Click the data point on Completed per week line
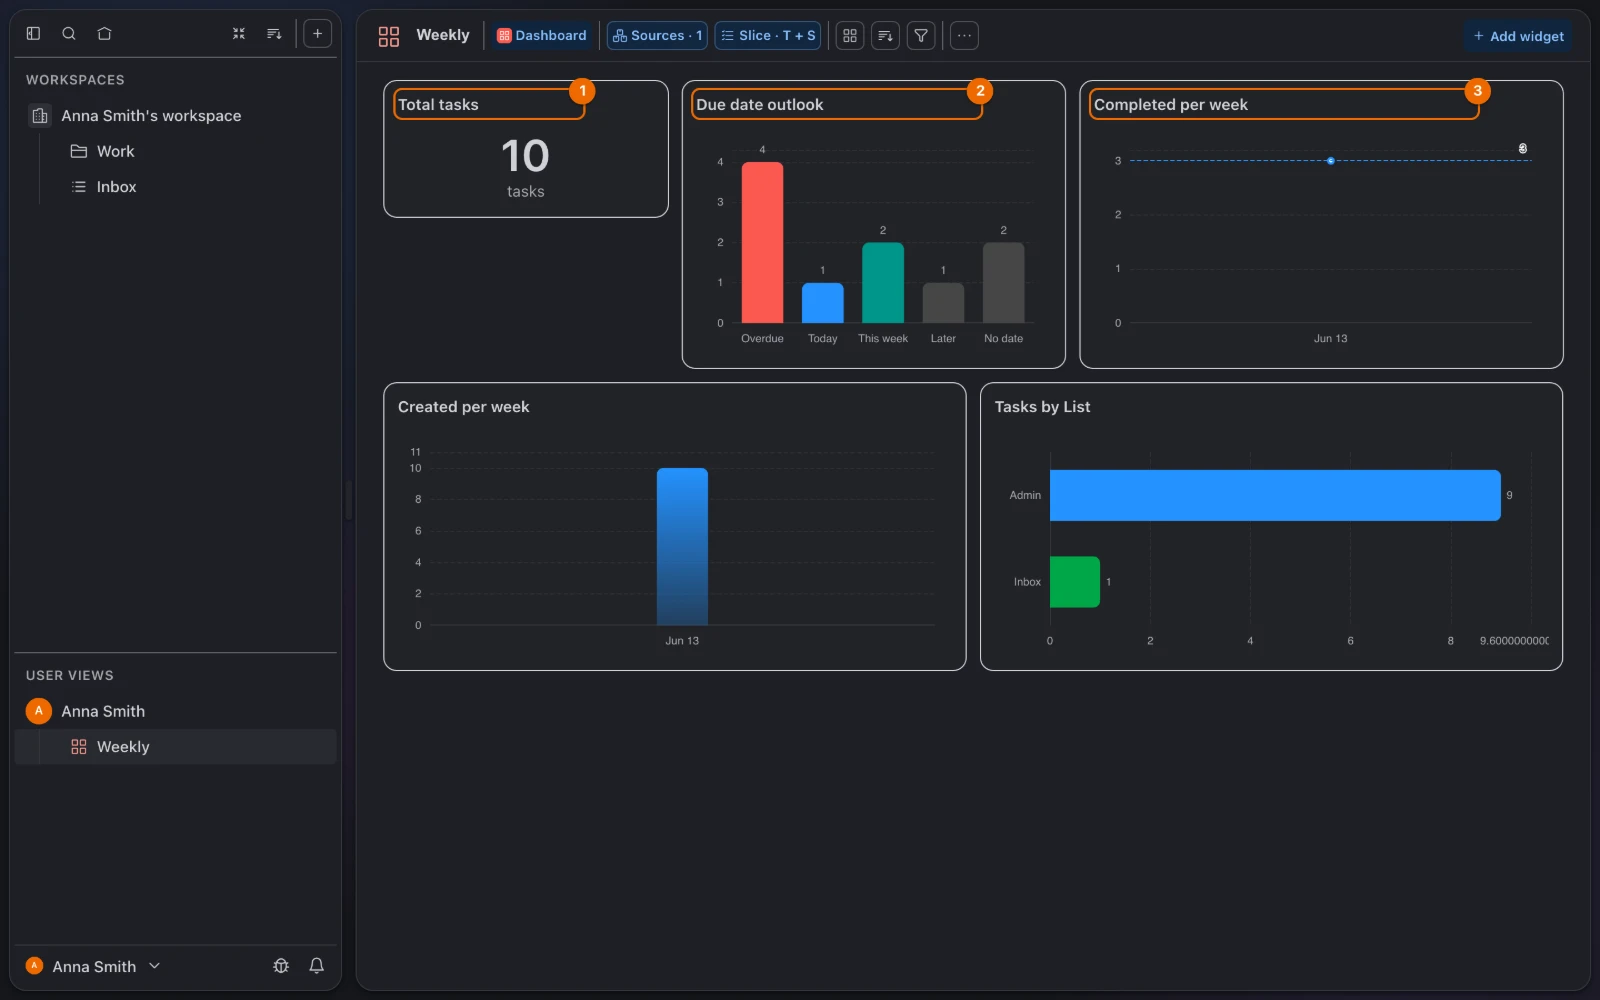Screen dimensions: 1600x1000 pos(1330,161)
